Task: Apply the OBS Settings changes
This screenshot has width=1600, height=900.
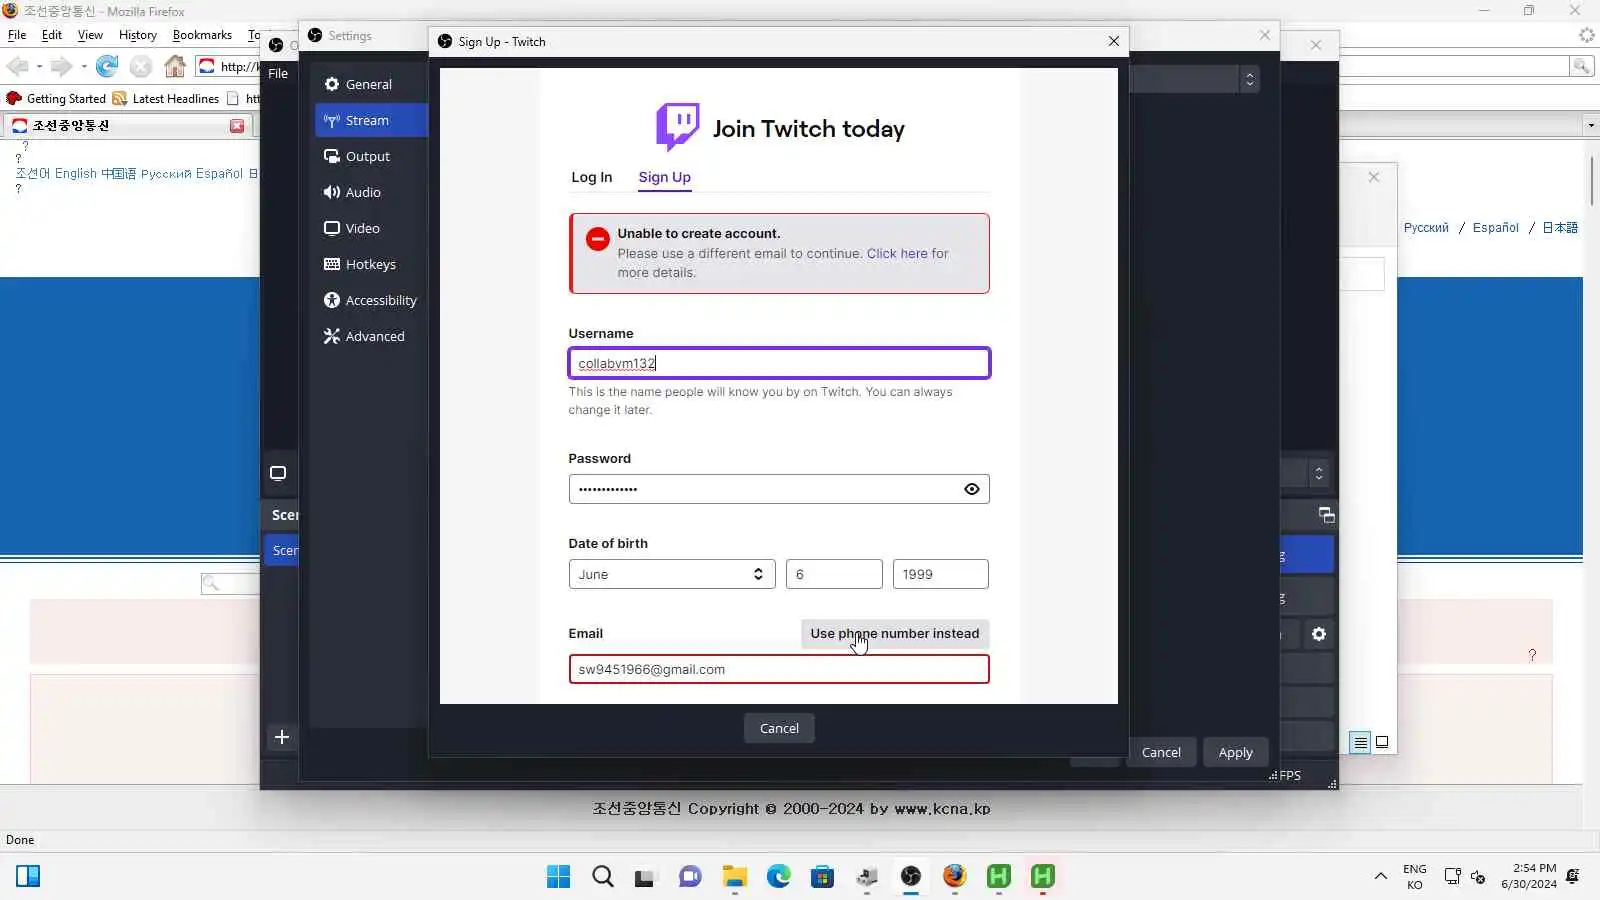Action: [x=1235, y=752]
